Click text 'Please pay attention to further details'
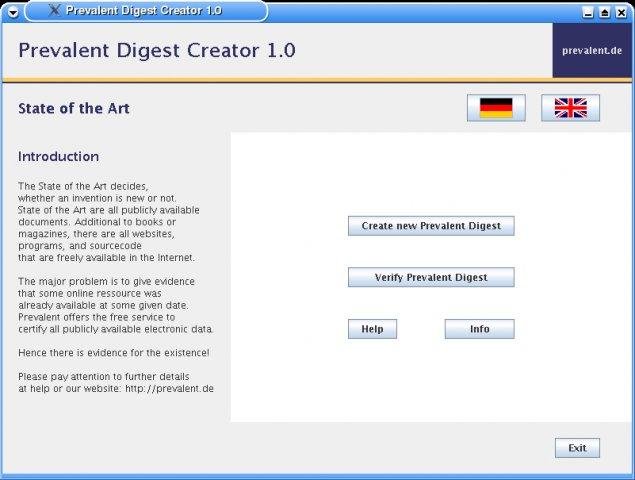 [104, 377]
